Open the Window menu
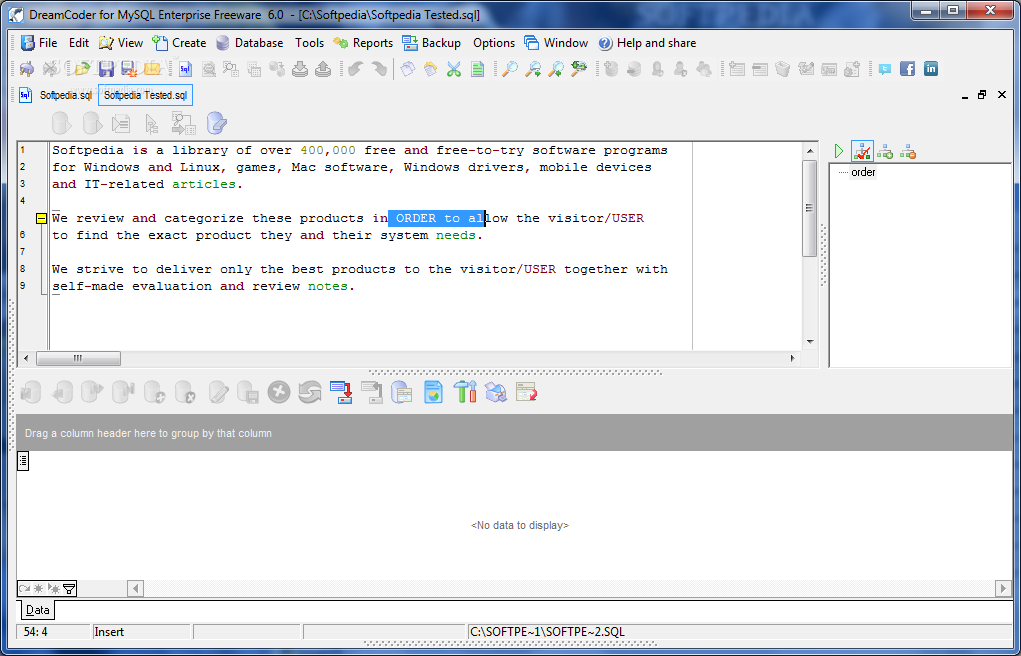Viewport: 1021px width, 656px height. click(556, 43)
